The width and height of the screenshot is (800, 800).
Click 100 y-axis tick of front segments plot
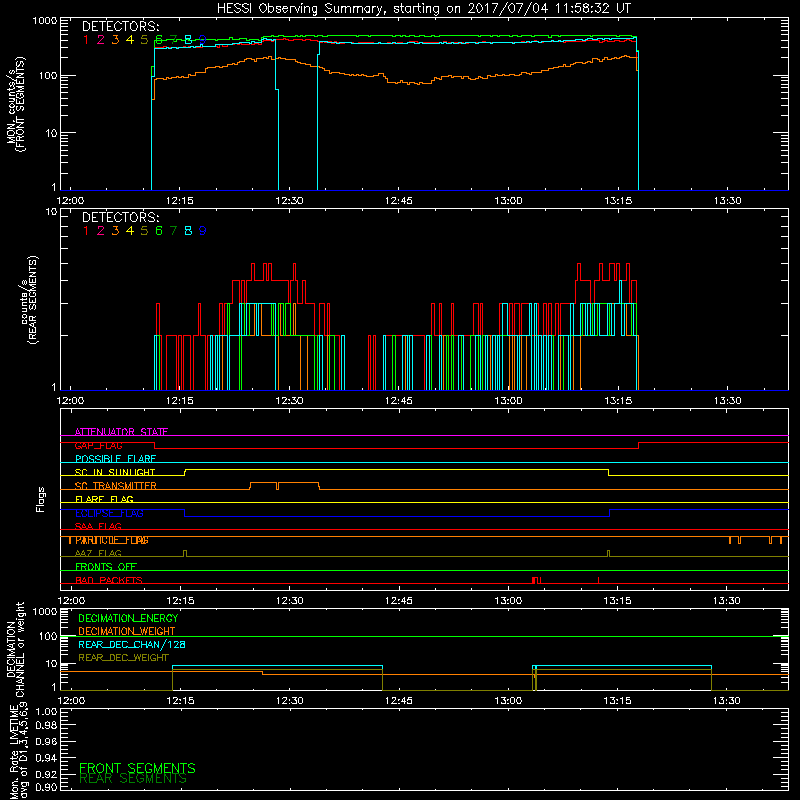pos(48,76)
